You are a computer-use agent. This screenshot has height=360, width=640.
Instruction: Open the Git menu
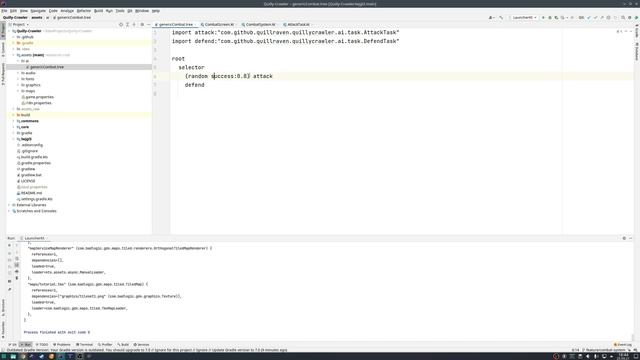pyautogui.click(x=130, y=11)
